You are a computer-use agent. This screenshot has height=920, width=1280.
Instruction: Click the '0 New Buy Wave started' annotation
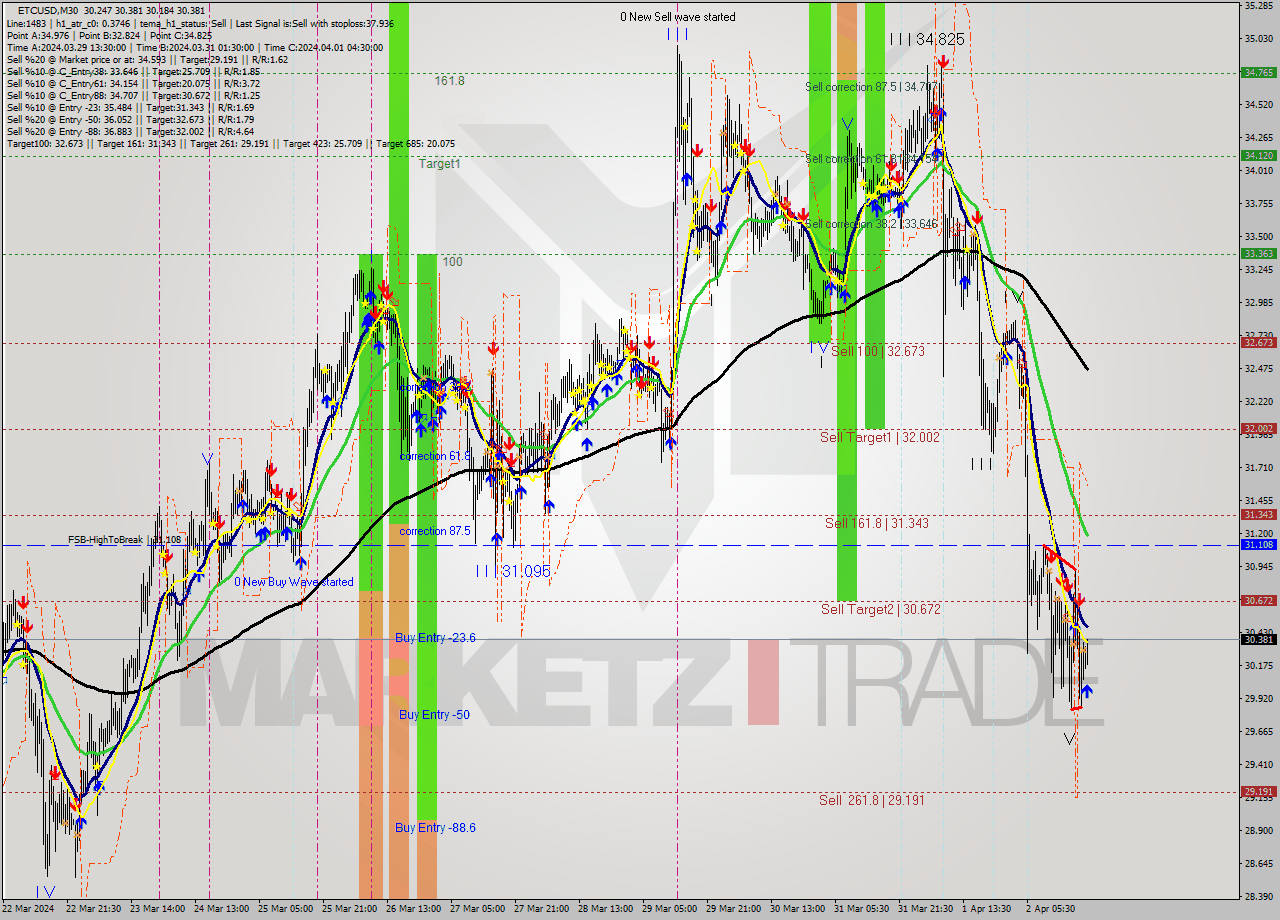coord(294,582)
